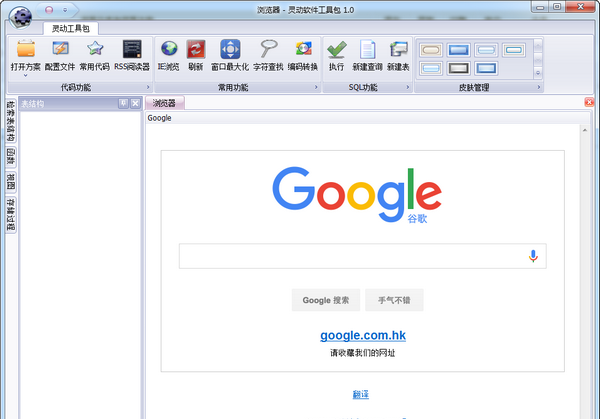The image size is (600, 419).
Task: Close the 表结构 panel
Action: click(x=135, y=103)
